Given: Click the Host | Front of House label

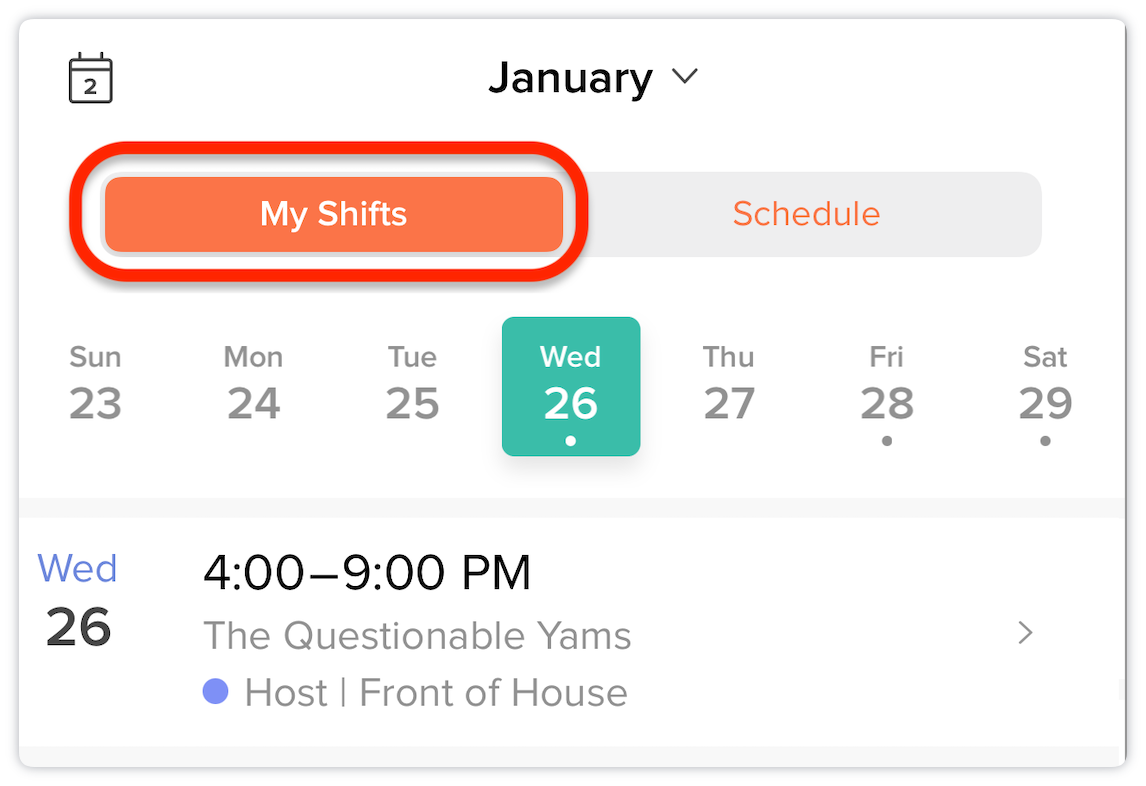Looking at the screenshot, I should pyautogui.click(x=436, y=692).
